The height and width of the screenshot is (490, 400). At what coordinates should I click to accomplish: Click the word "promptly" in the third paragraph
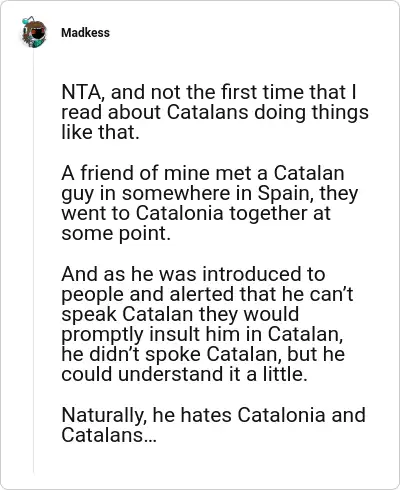tap(102, 334)
